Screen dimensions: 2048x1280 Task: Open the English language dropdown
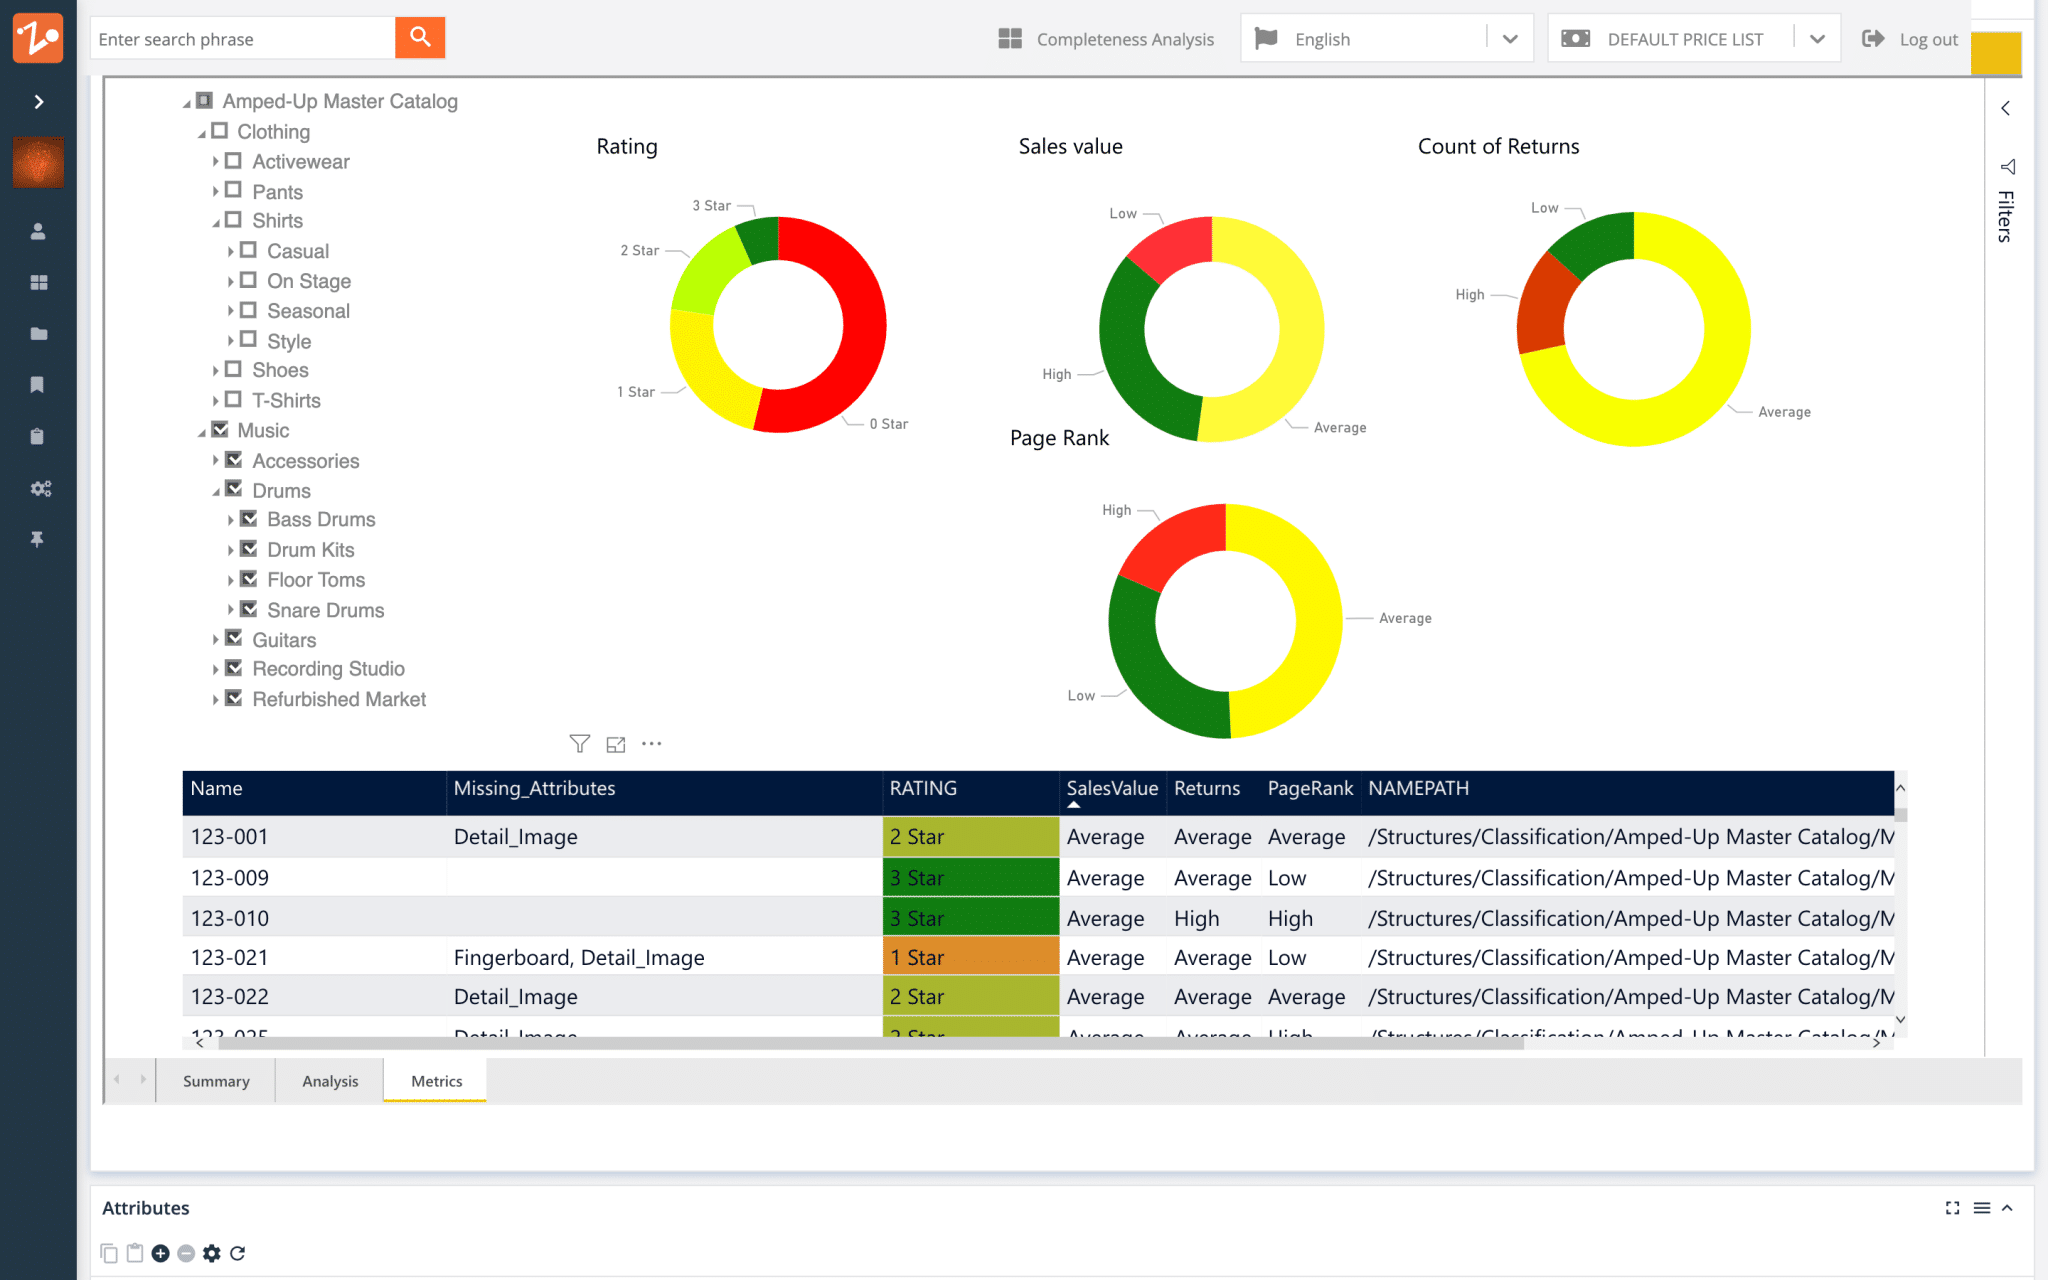1510,38
